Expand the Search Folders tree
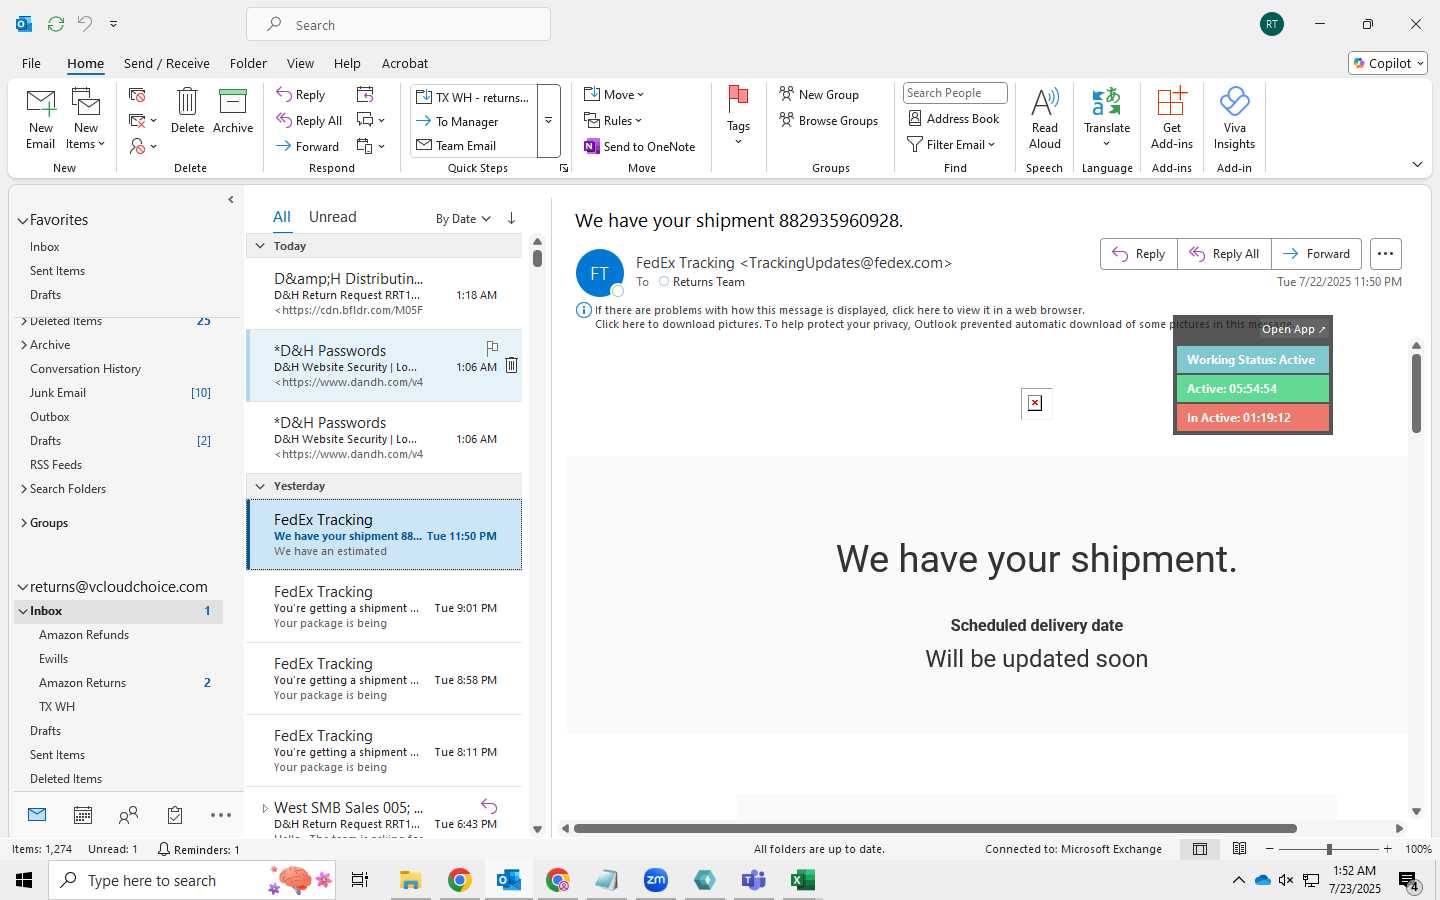This screenshot has height=900, width=1440. (24, 489)
